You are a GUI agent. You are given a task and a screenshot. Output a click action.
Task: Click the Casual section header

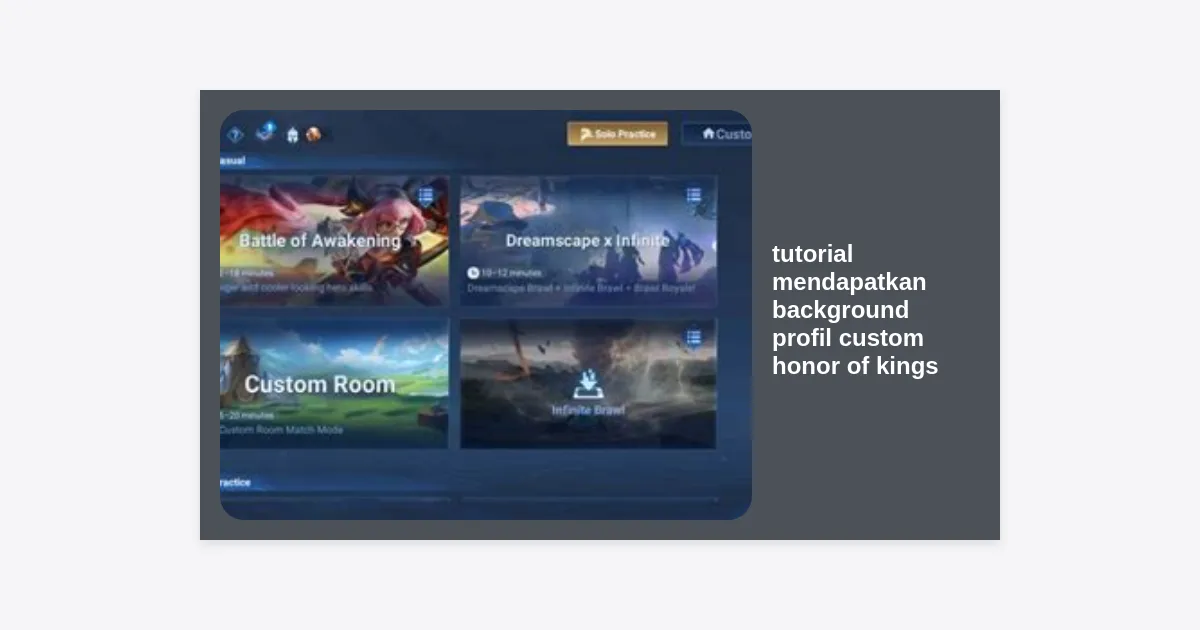coord(233,161)
